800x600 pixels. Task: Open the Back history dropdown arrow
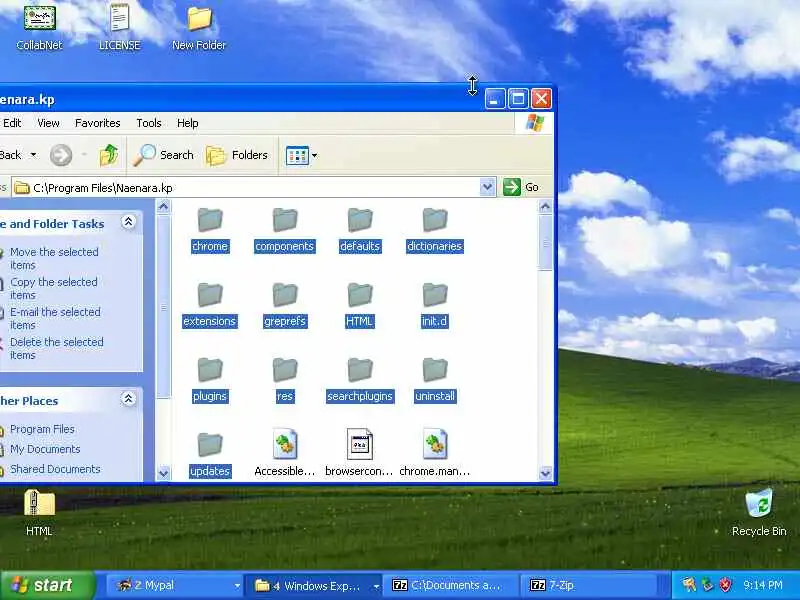pos(33,155)
